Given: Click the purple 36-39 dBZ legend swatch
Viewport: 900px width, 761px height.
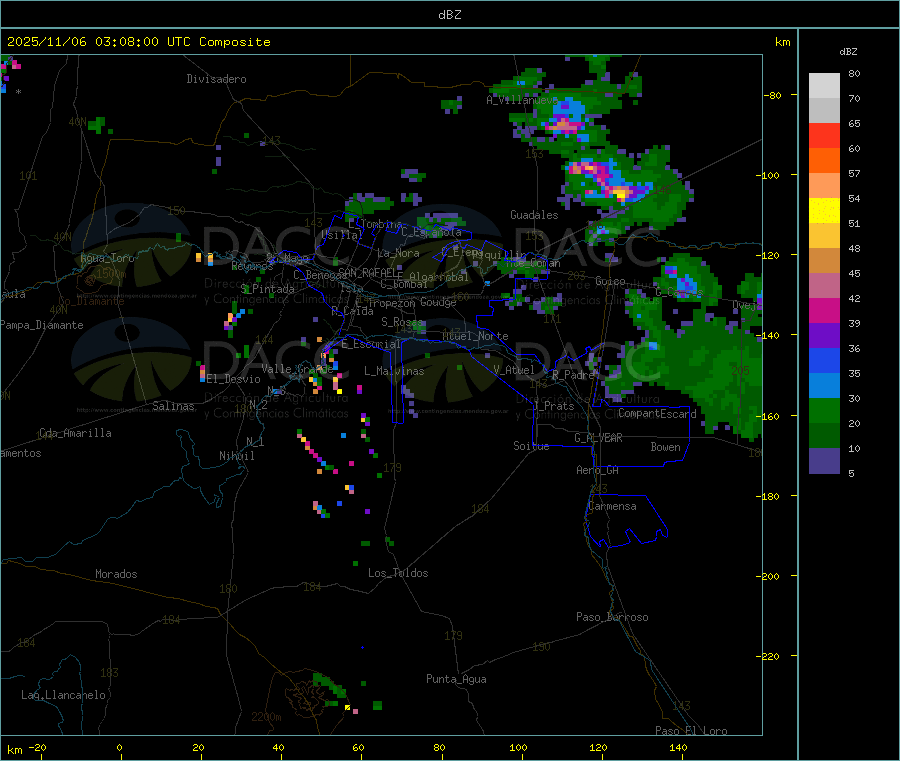Looking at the screenshot, I should [824, 336].
